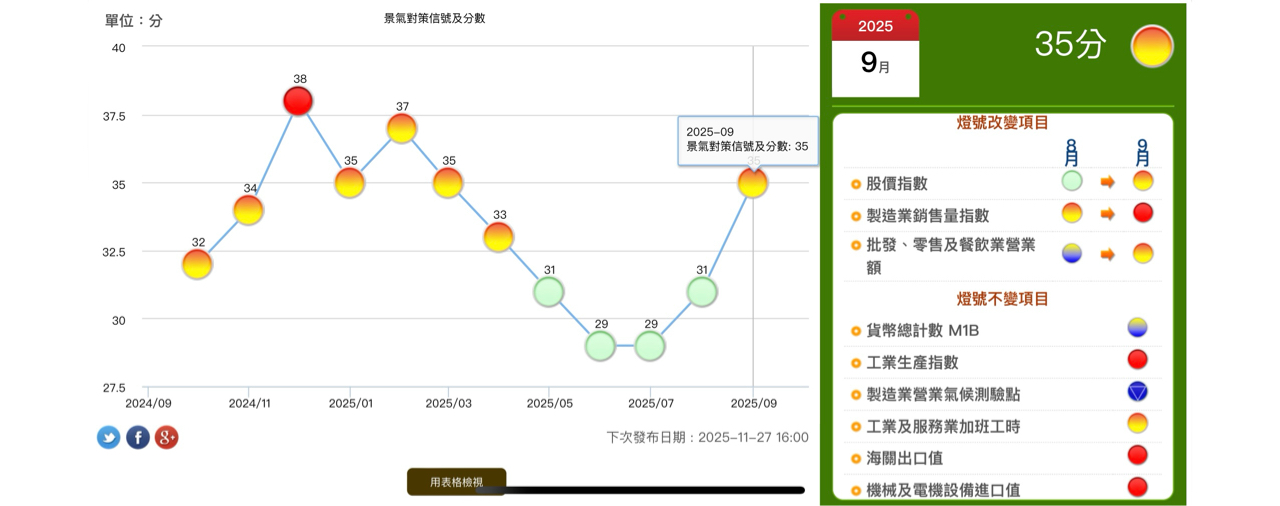1280x506 pixels.
Task: Select the 2025/08 green point valued 31
Action: (x=702, y=292)
